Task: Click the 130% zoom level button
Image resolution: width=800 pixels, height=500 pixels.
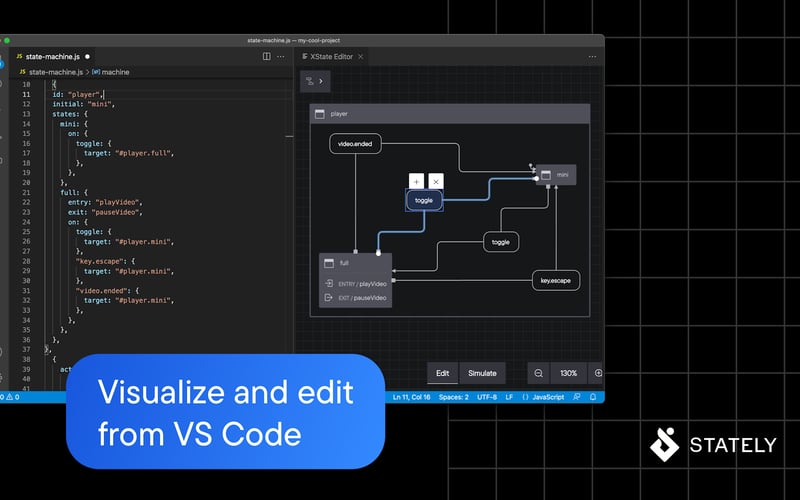Action: (568, 373)
